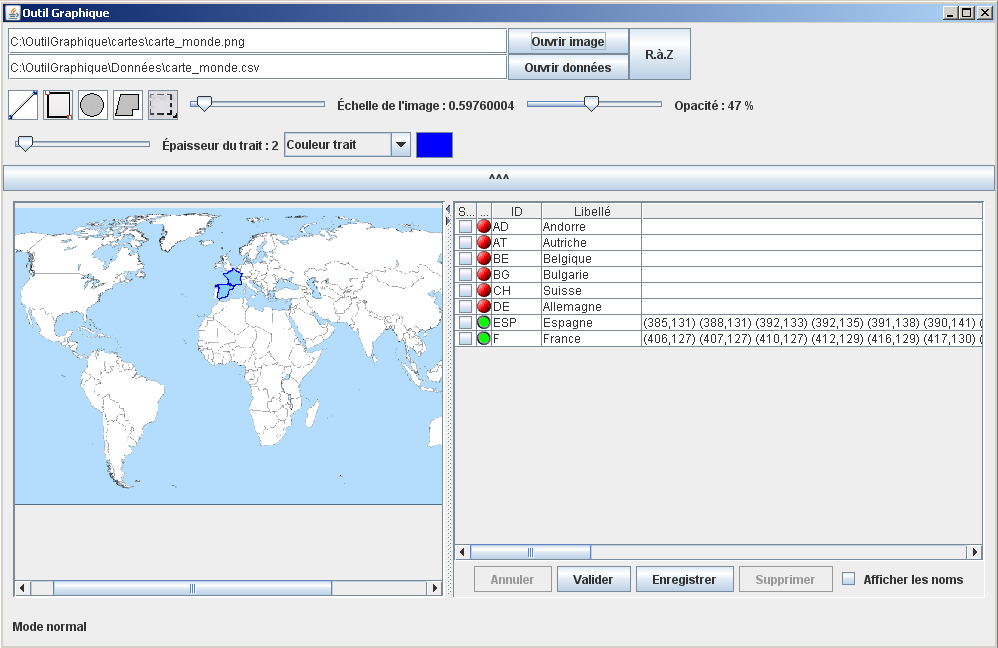The width and height of the screenshot is (998, 648).
Task: Click the split pane left collapse arrow
Action: [x=448, y=208]
